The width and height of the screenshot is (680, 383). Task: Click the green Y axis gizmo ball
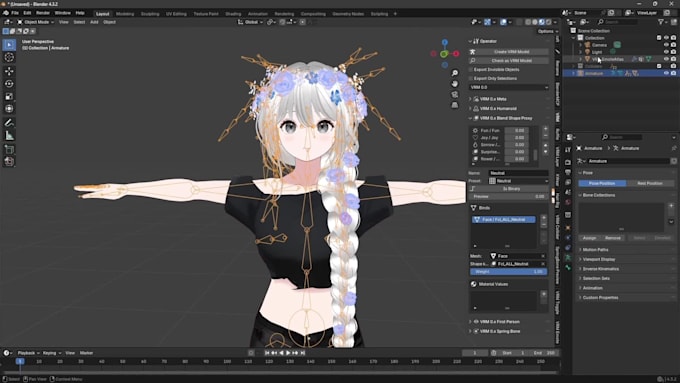(x=444, y=54)
